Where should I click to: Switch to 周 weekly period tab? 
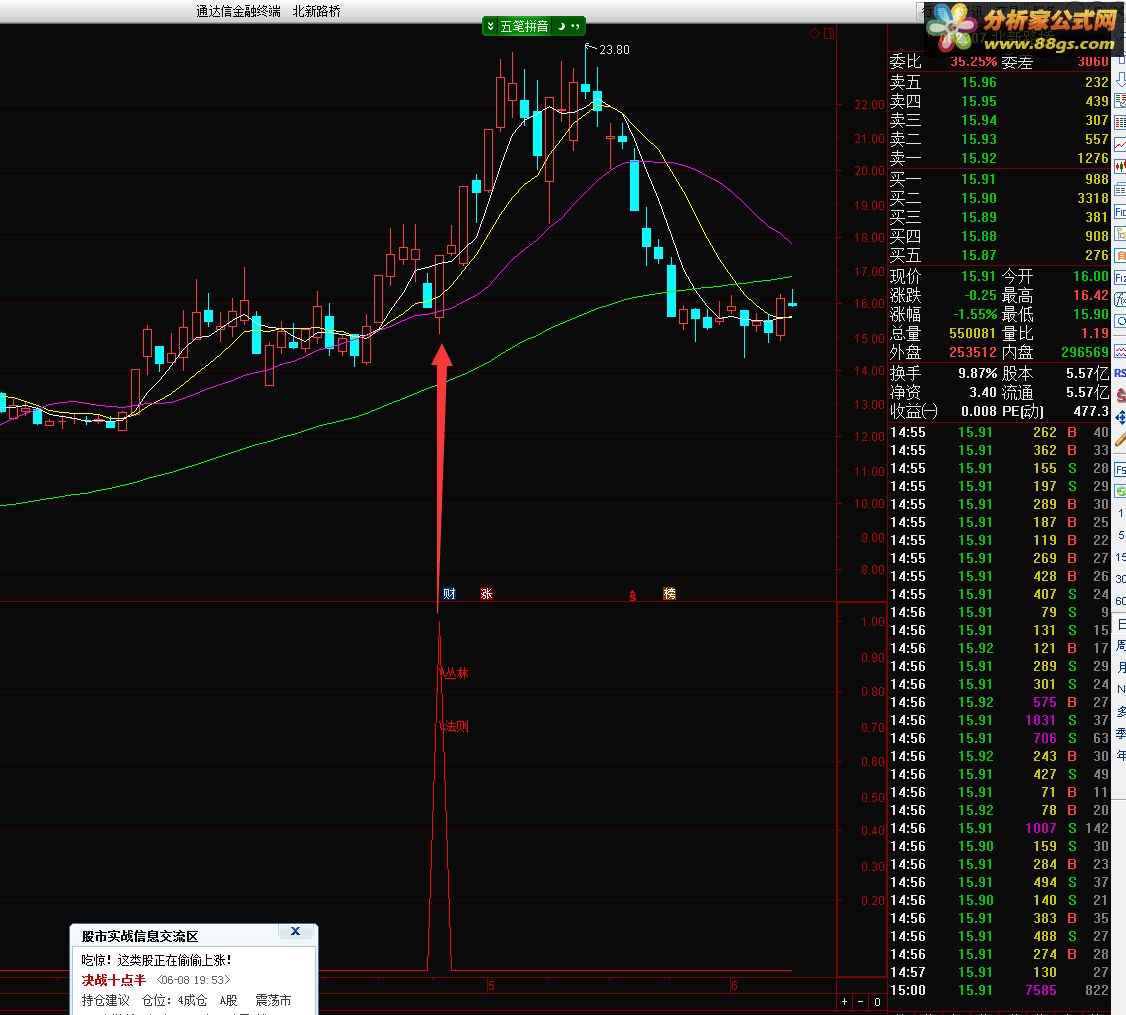1121,646
